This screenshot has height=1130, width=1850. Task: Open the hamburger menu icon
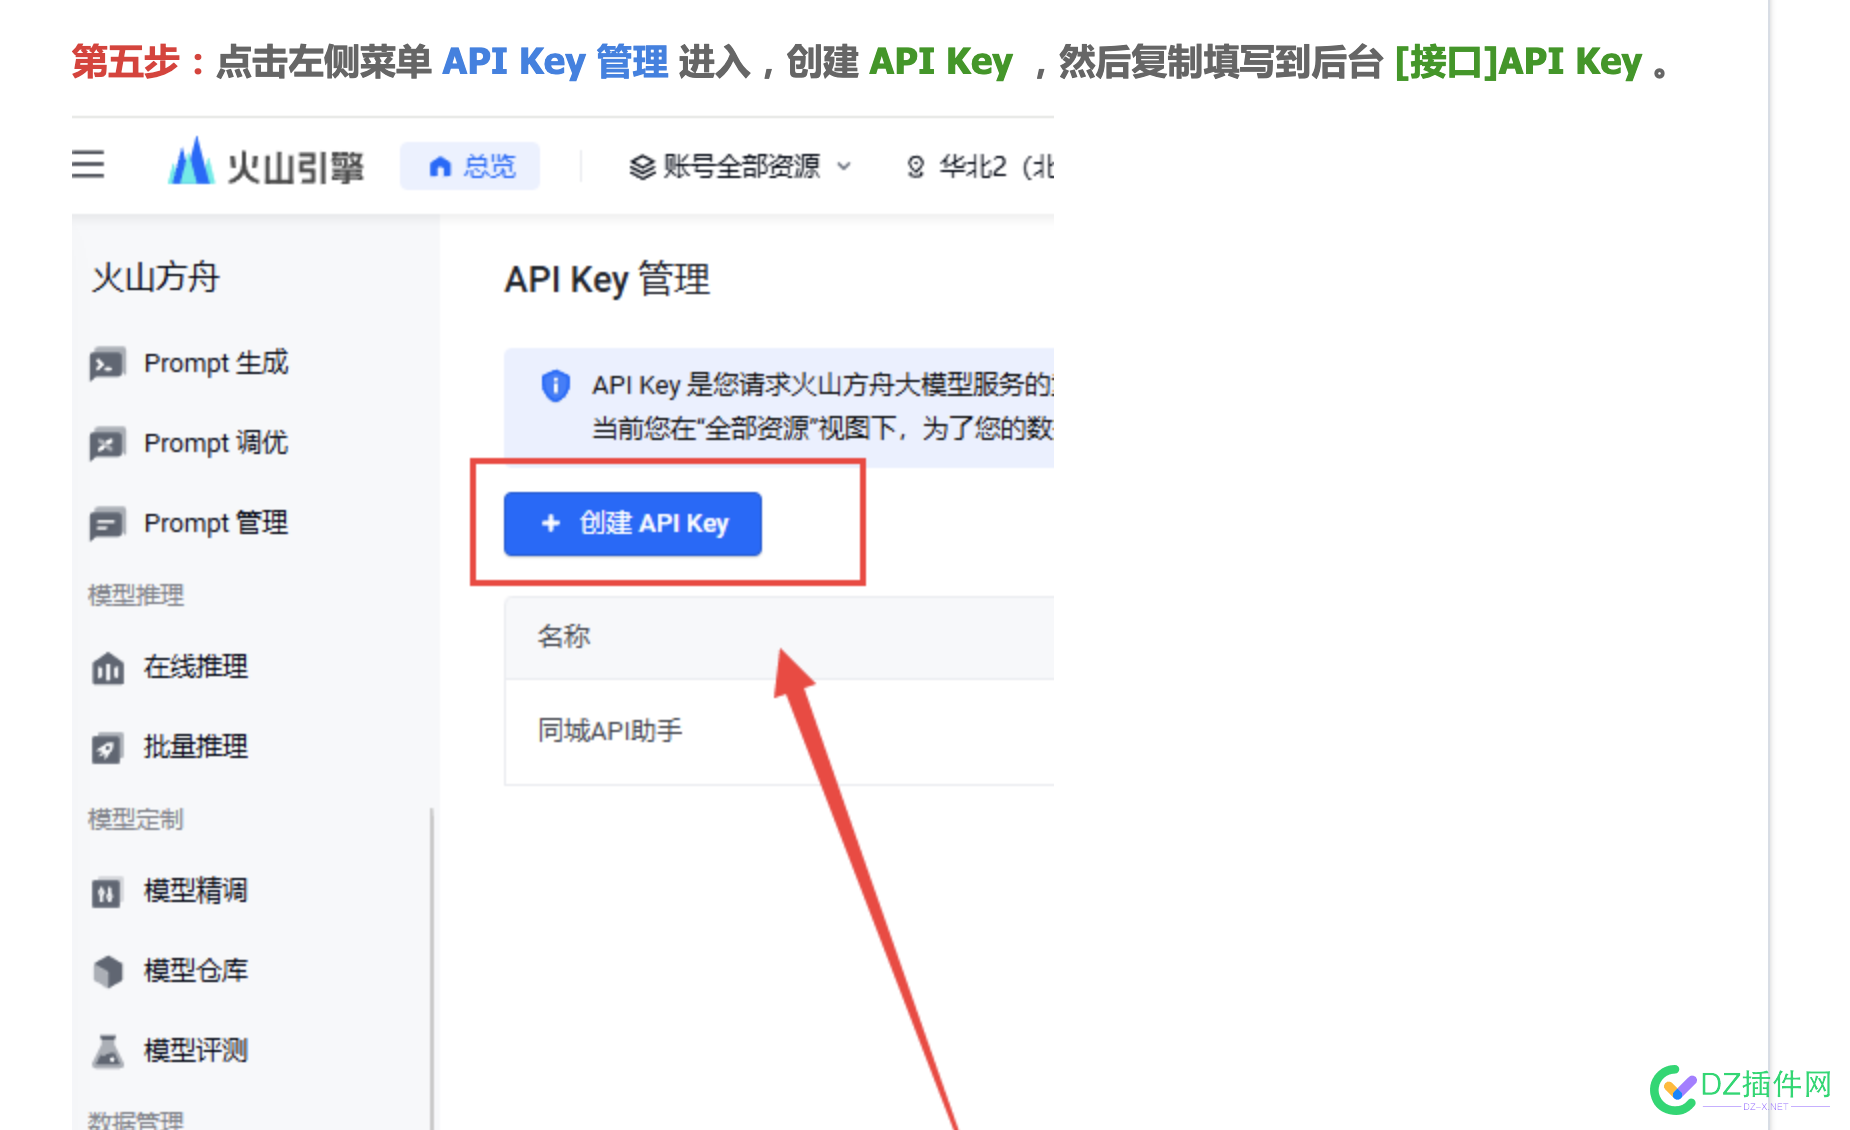tap(88, 164)
